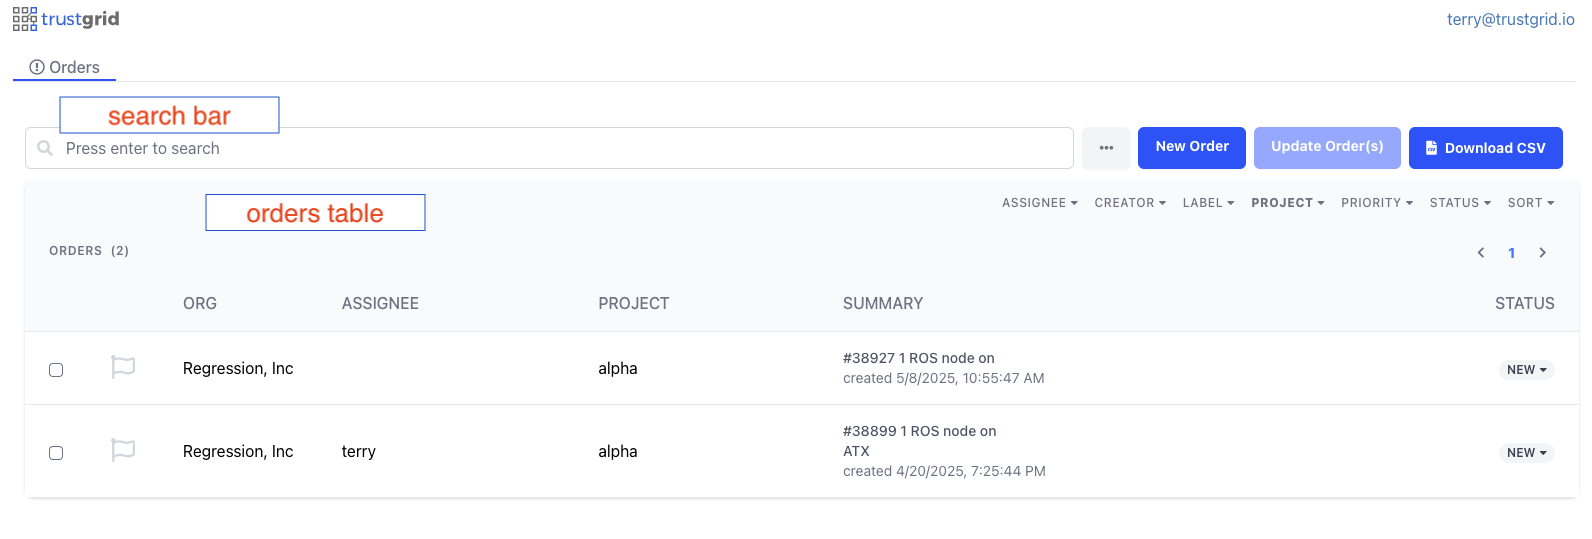Click the flag icon for order #38899
Image resolution: width=1592 pixels, height=539 pixels.
click(123, 451)
